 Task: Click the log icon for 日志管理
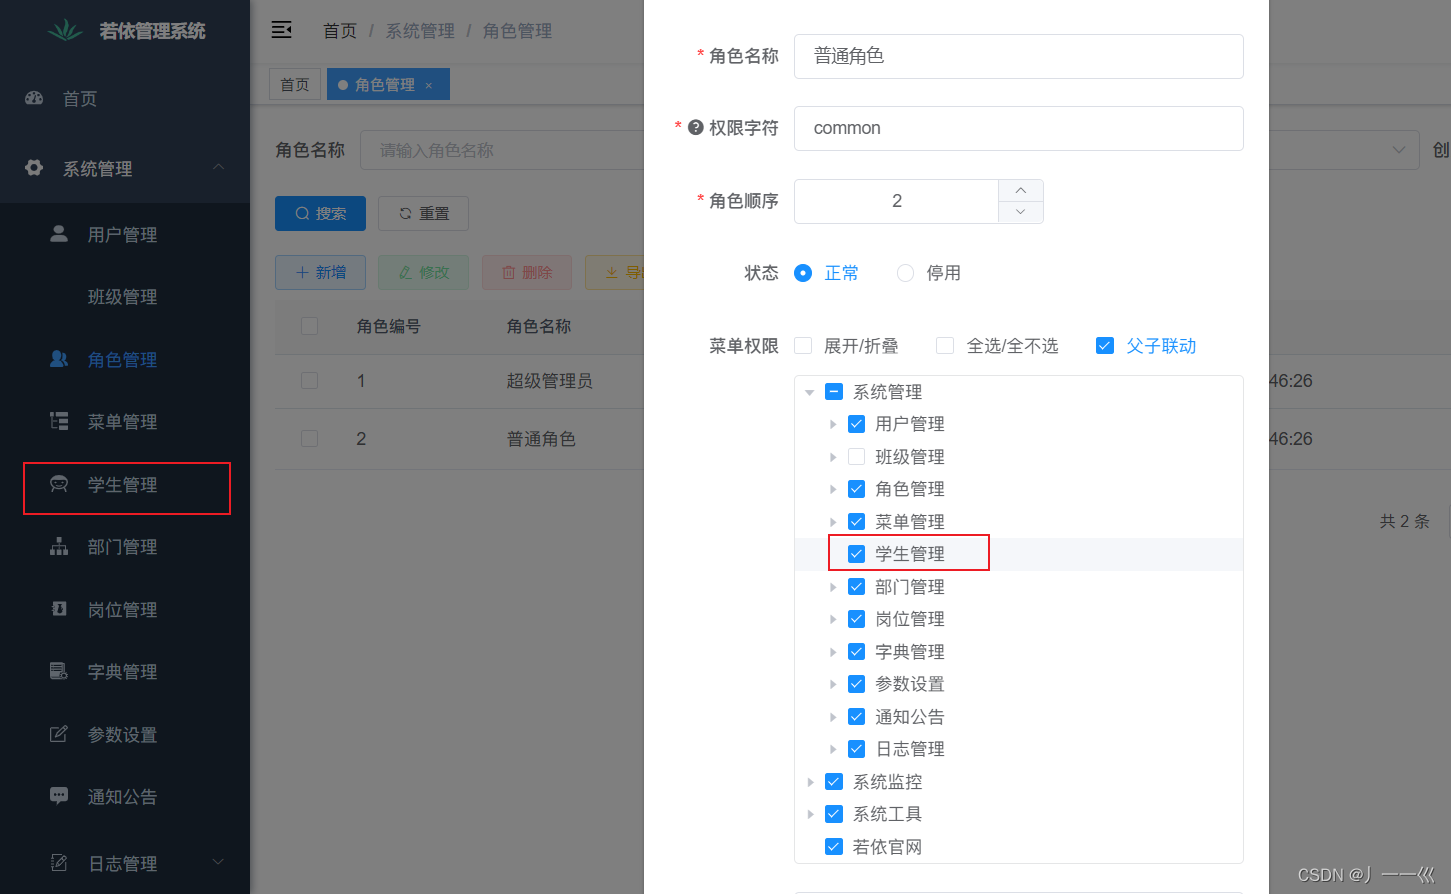coord(59,863)
